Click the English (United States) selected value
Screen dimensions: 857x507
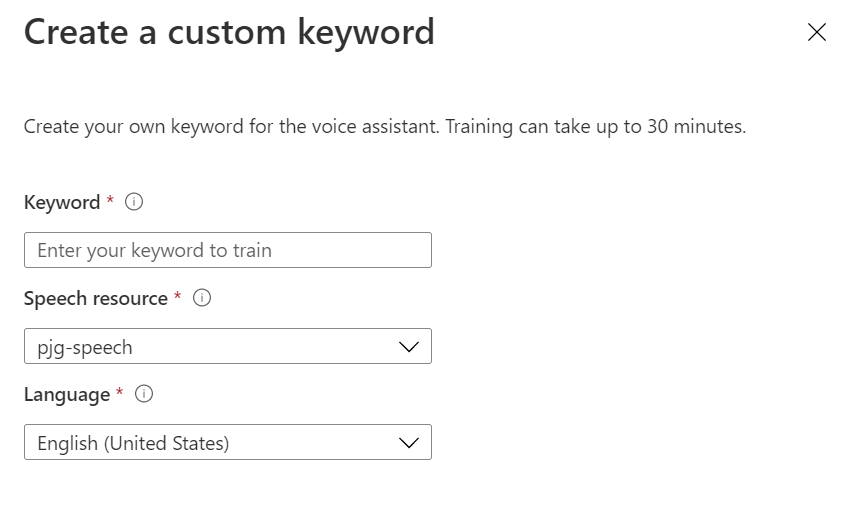coord(133,443)
